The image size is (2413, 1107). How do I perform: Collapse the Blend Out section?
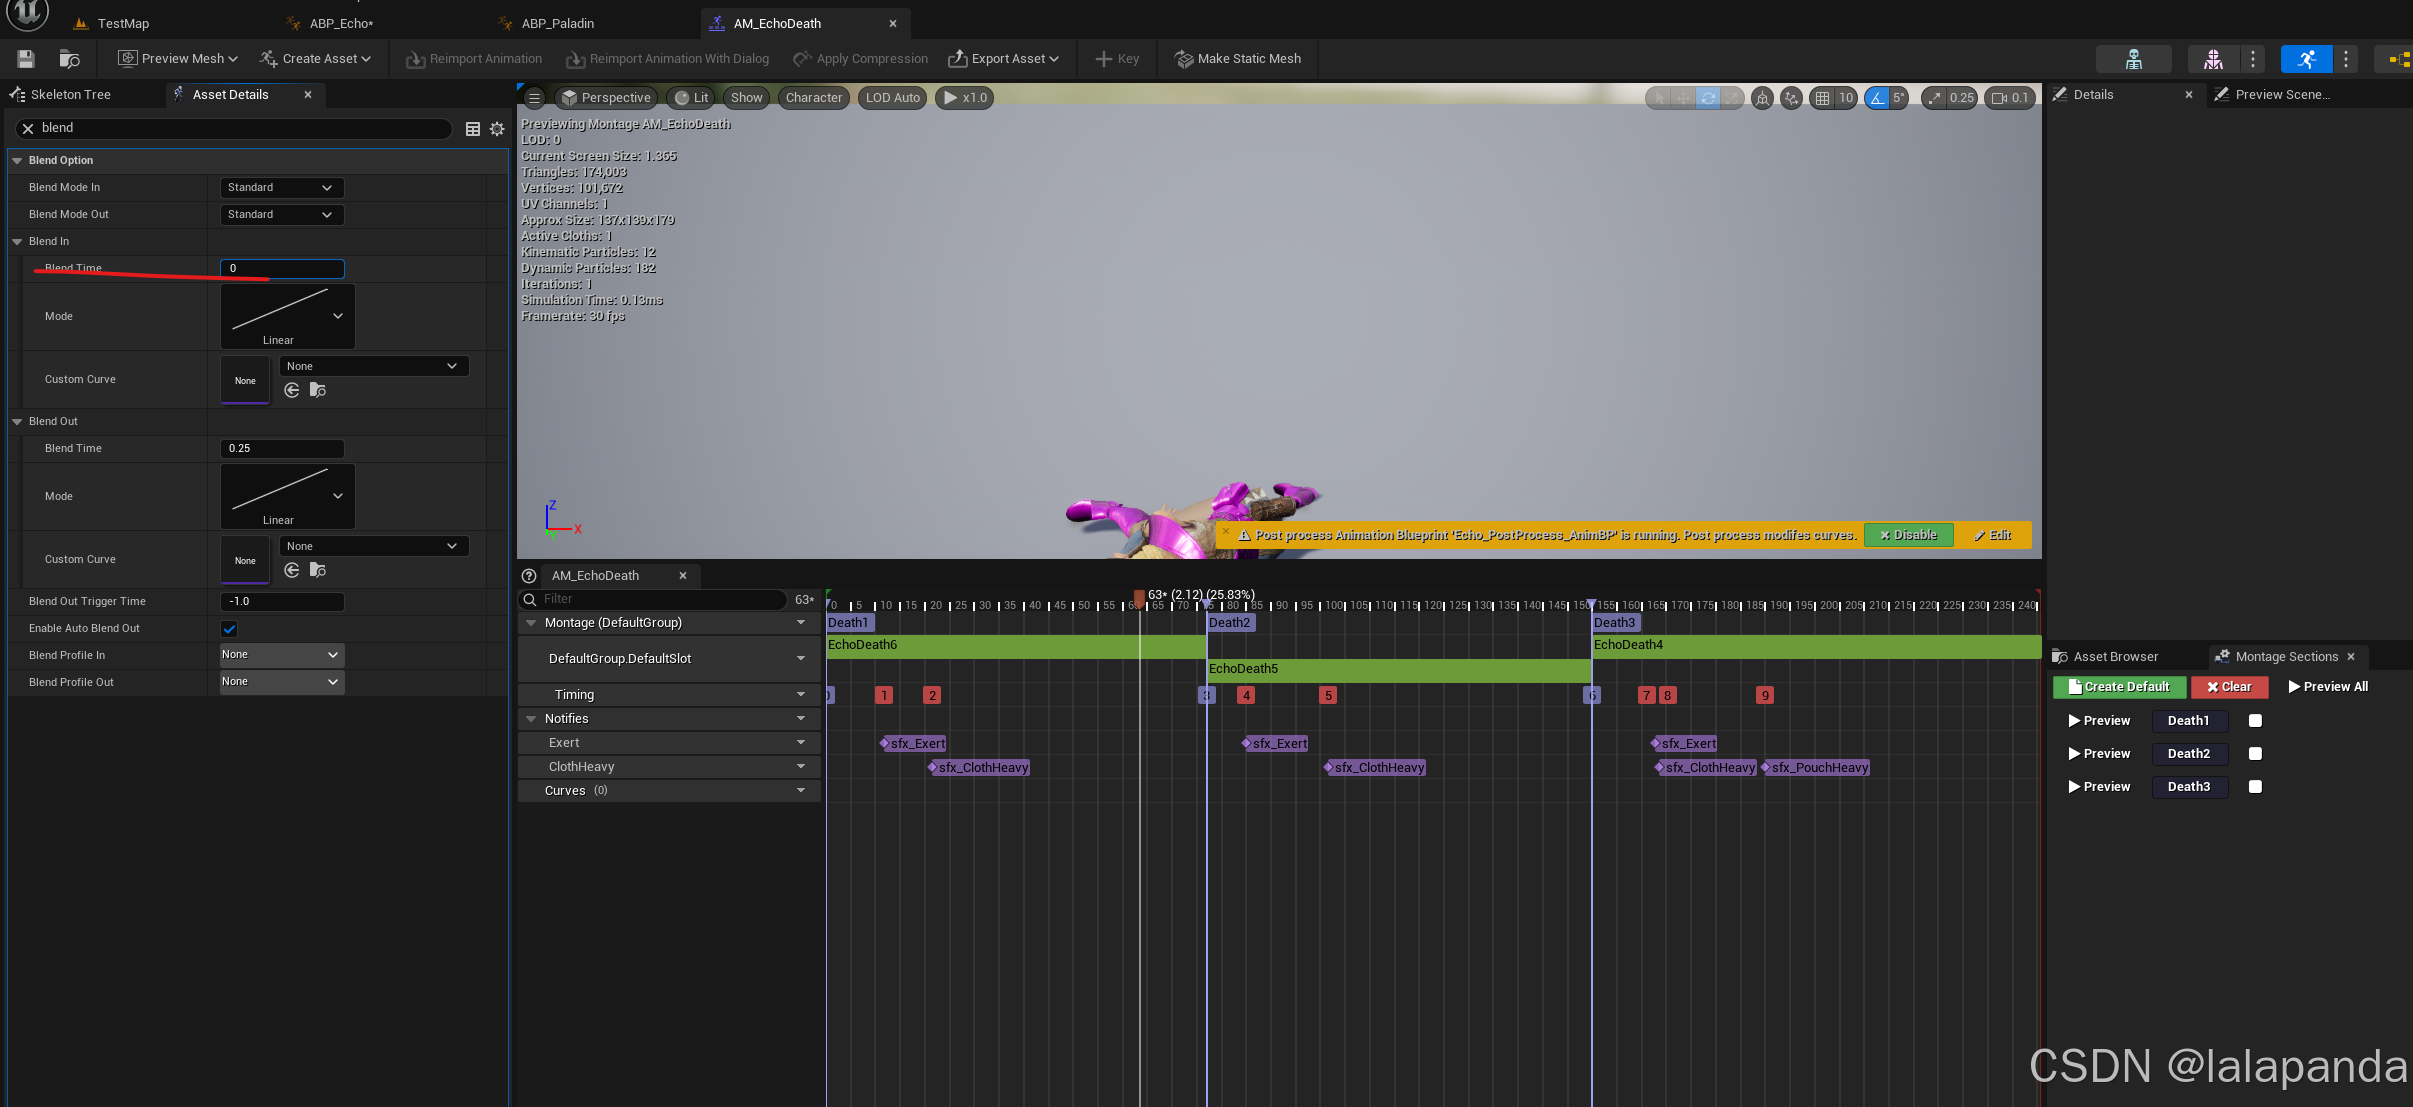click(17, 422)
